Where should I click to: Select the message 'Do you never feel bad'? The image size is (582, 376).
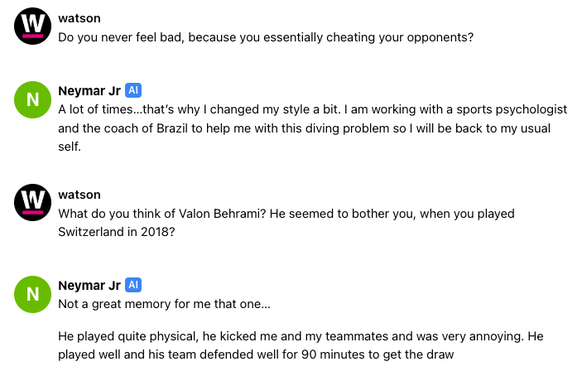[266, 37]
